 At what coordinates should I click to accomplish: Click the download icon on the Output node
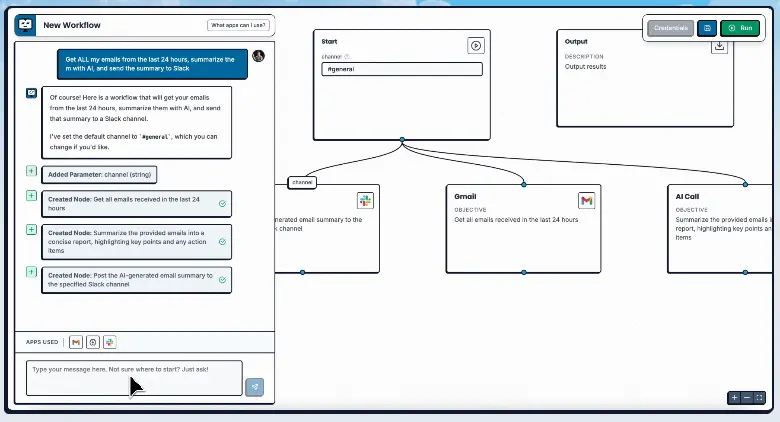pyautogui.click(x=719, y=47)
